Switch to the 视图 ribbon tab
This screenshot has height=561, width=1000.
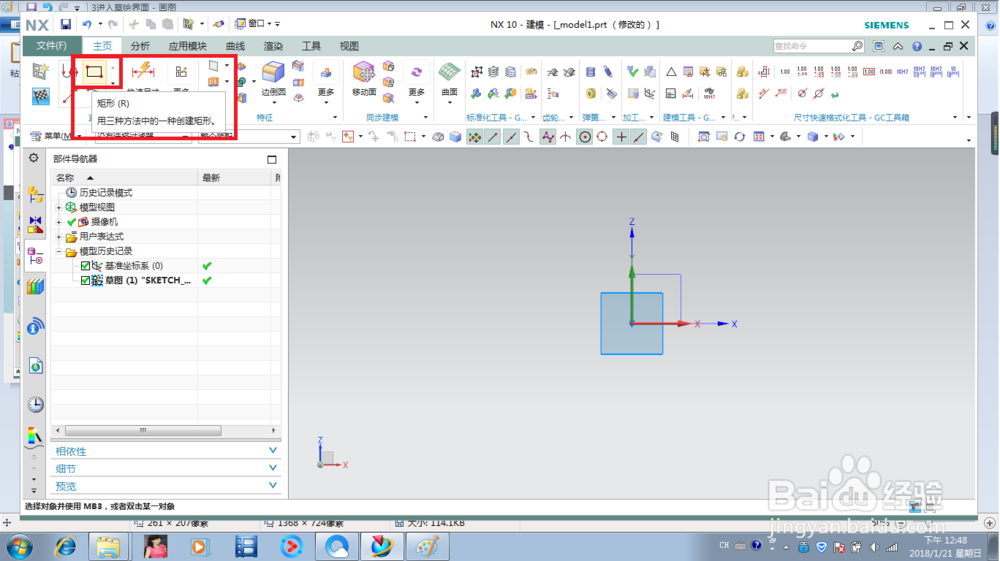[x=349, y=46]
